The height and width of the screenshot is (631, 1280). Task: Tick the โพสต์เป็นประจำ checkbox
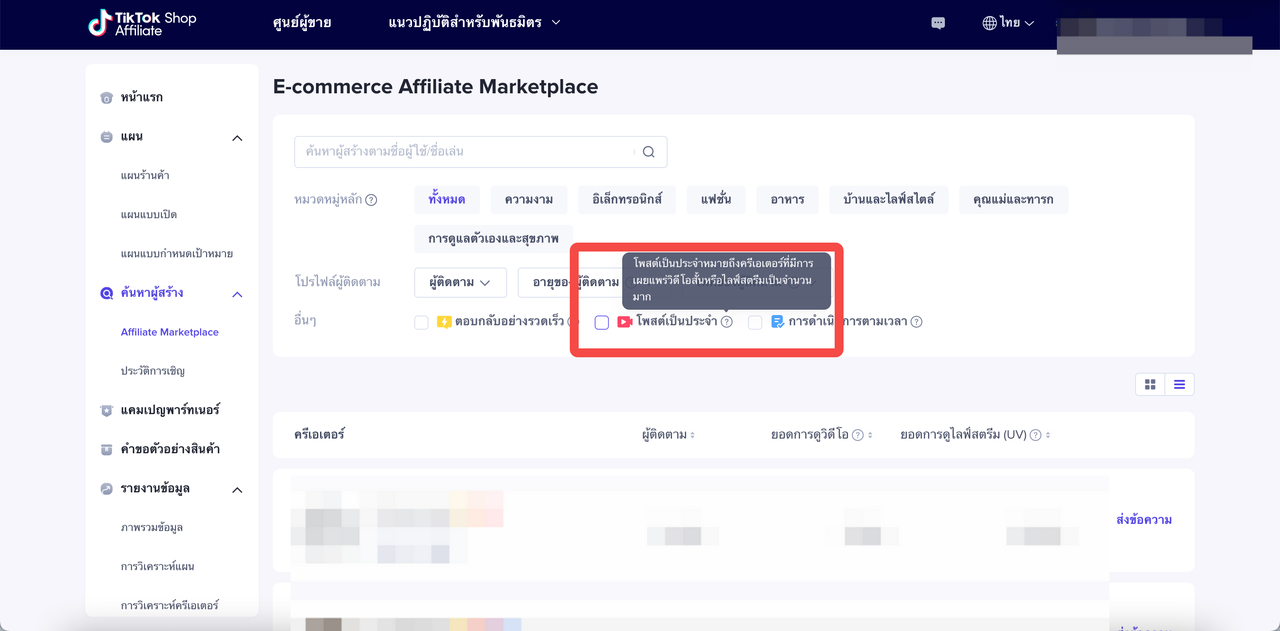tap(602, 322)
